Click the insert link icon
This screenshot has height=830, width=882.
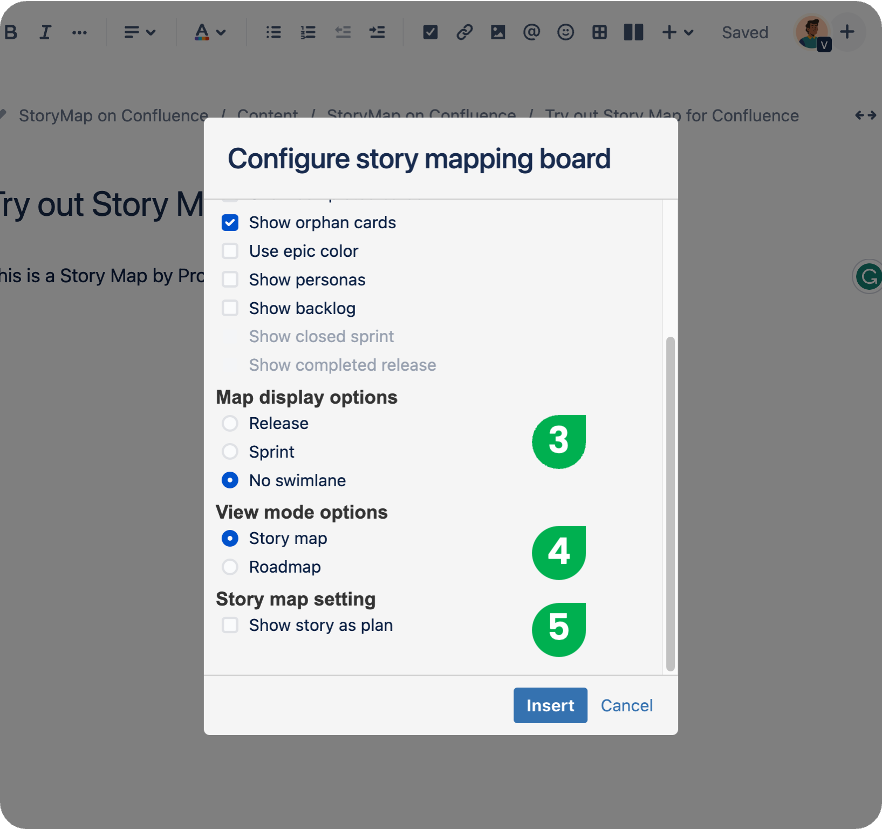(x=464, y=32)
